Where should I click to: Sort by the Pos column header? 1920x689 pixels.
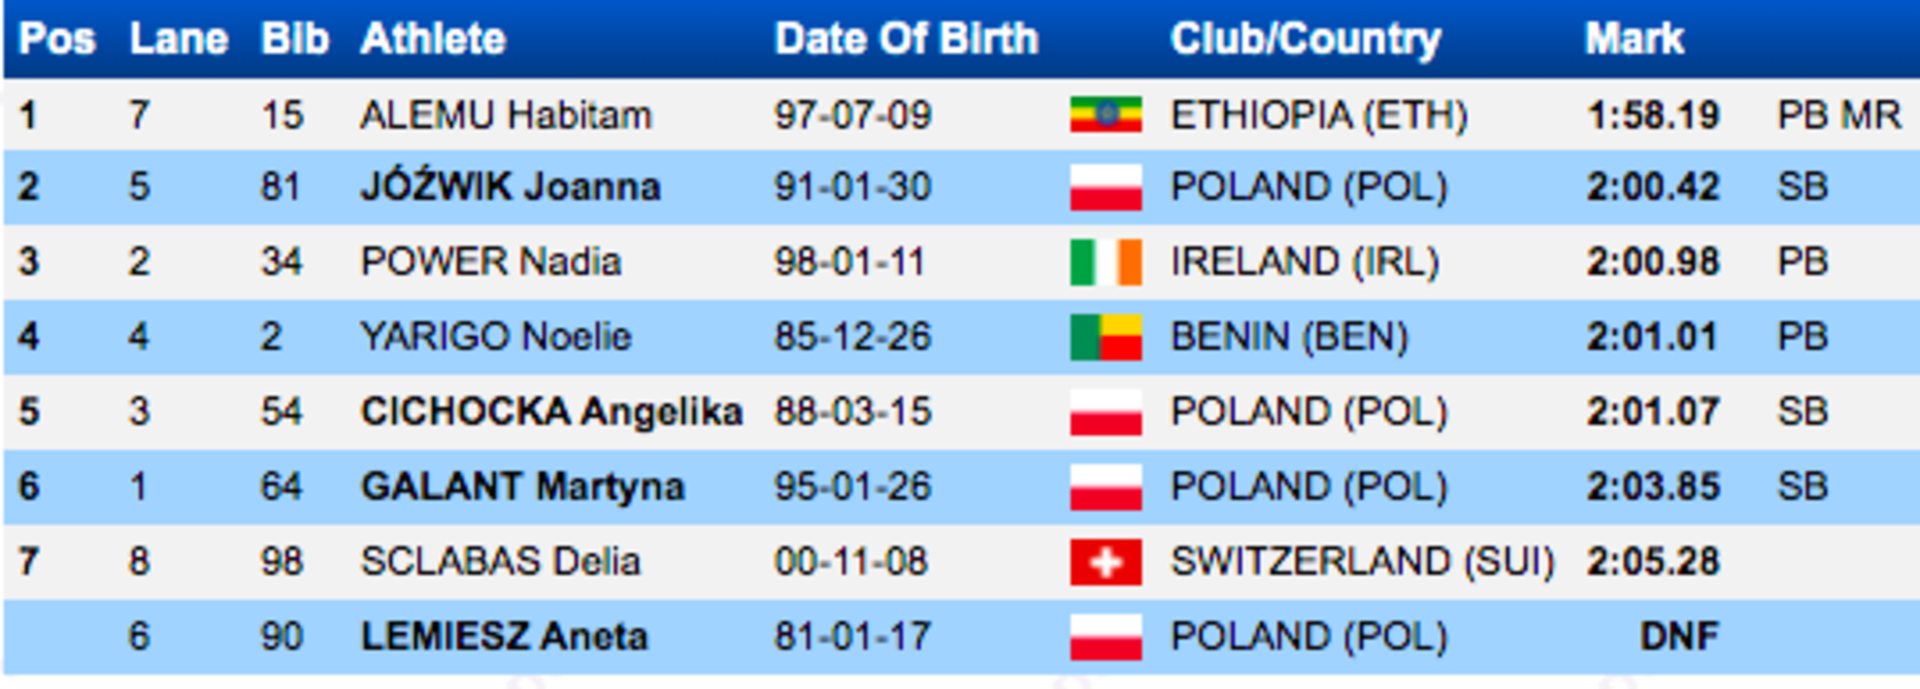(57, 39)
